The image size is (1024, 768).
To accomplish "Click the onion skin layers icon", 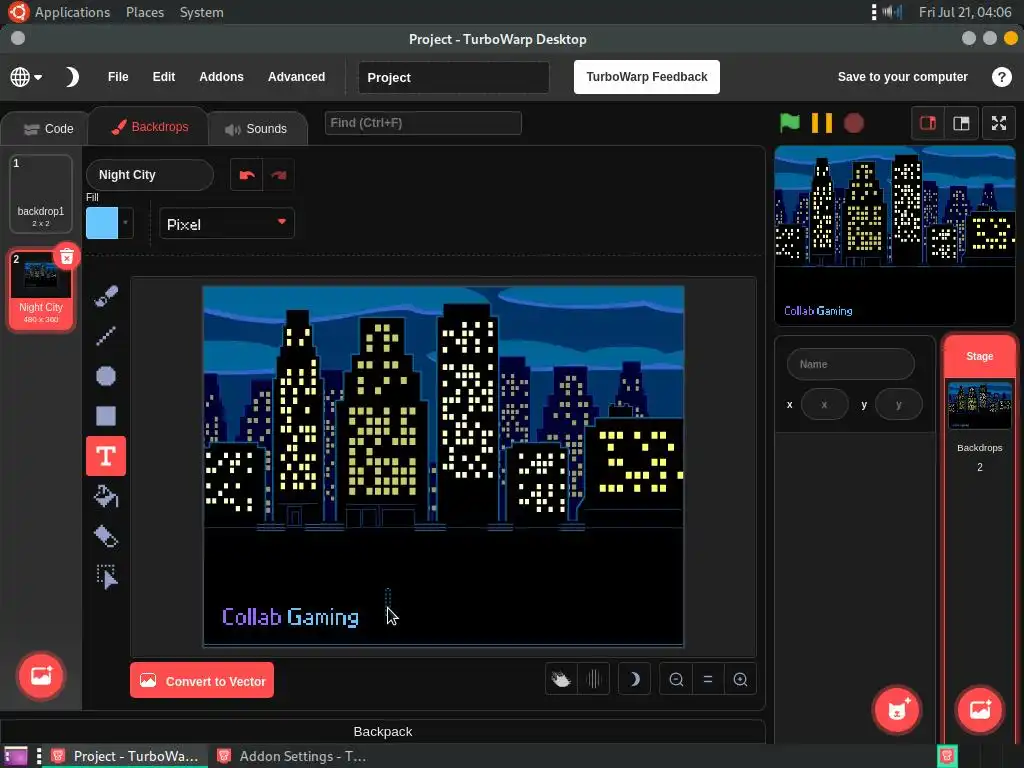I will click(593, 680).
